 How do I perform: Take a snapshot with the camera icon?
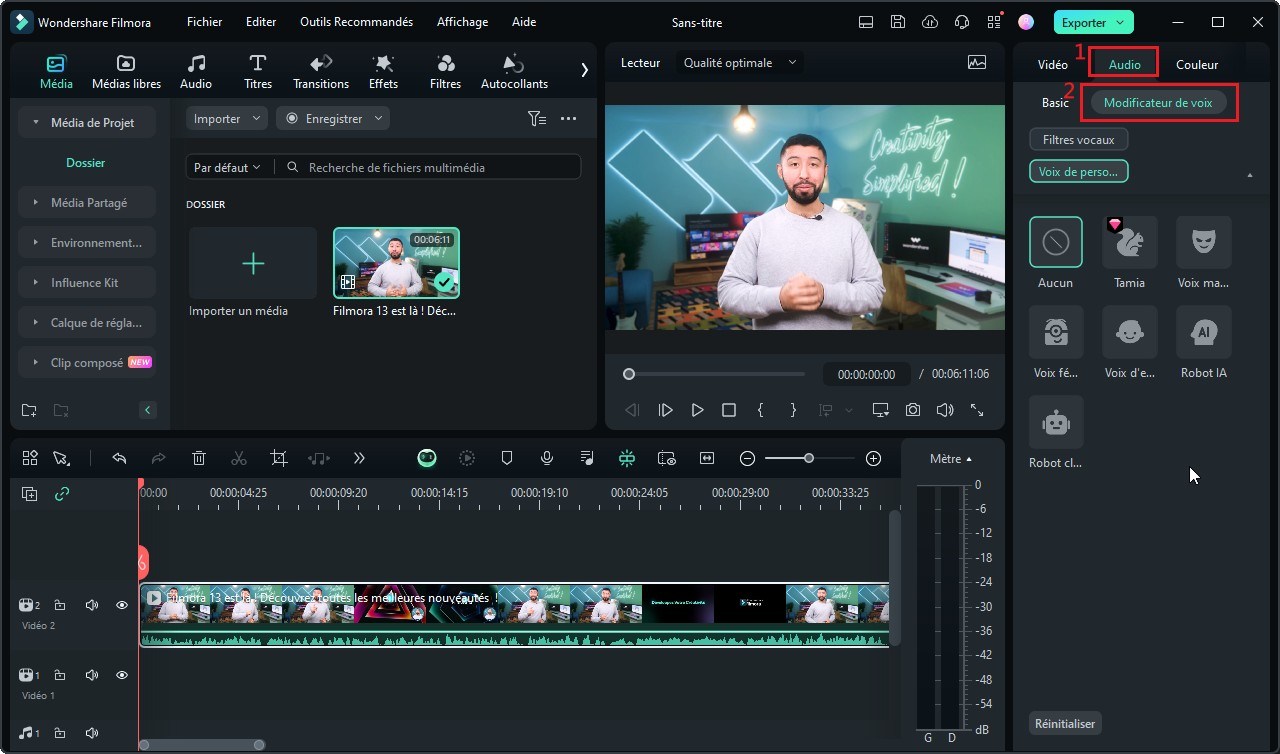coord(913,410)
